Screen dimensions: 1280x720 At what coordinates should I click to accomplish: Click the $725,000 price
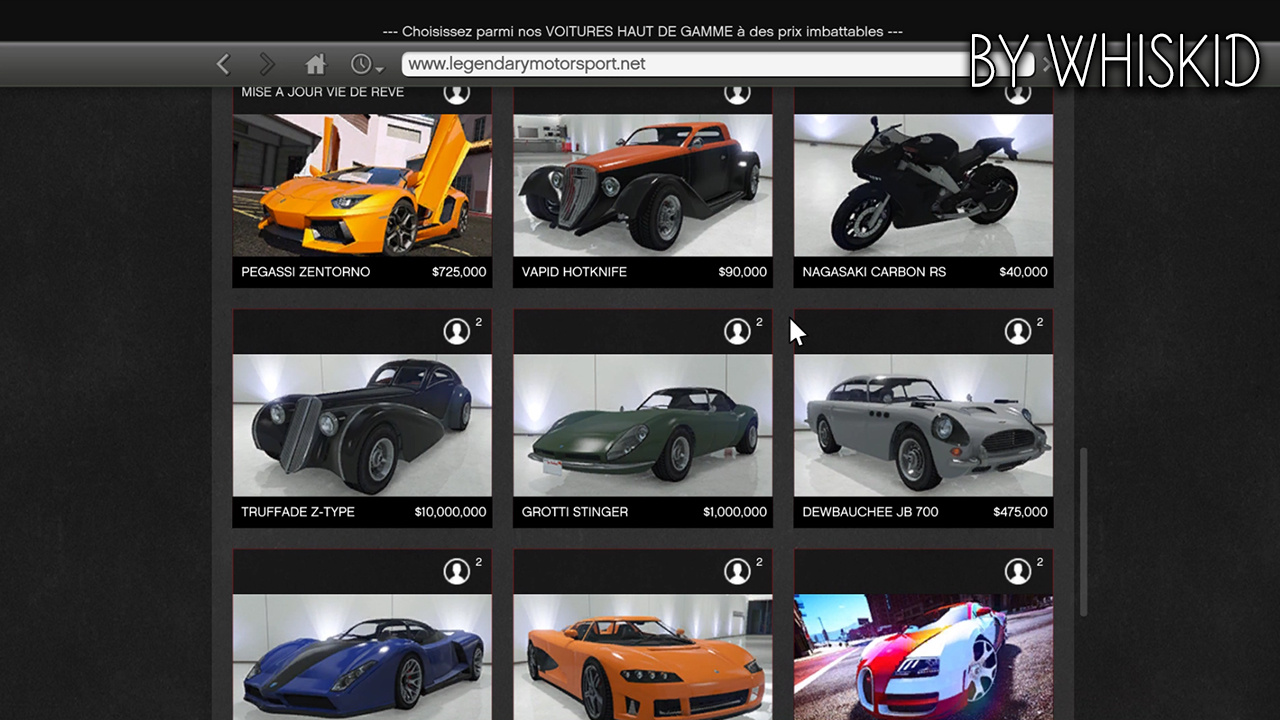459,272
